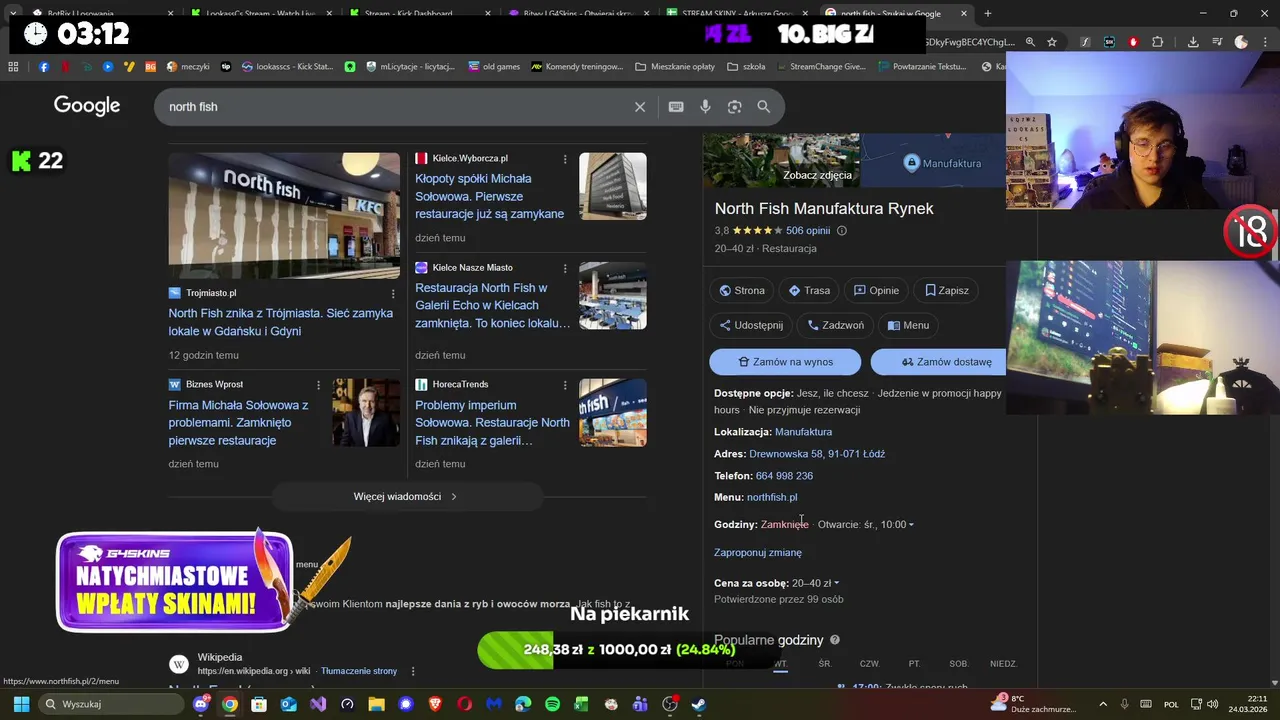Open the Manufaktura map thumbnail
Image resolution: width=1280 pixels, height=720 pixels.
point(934,160)
